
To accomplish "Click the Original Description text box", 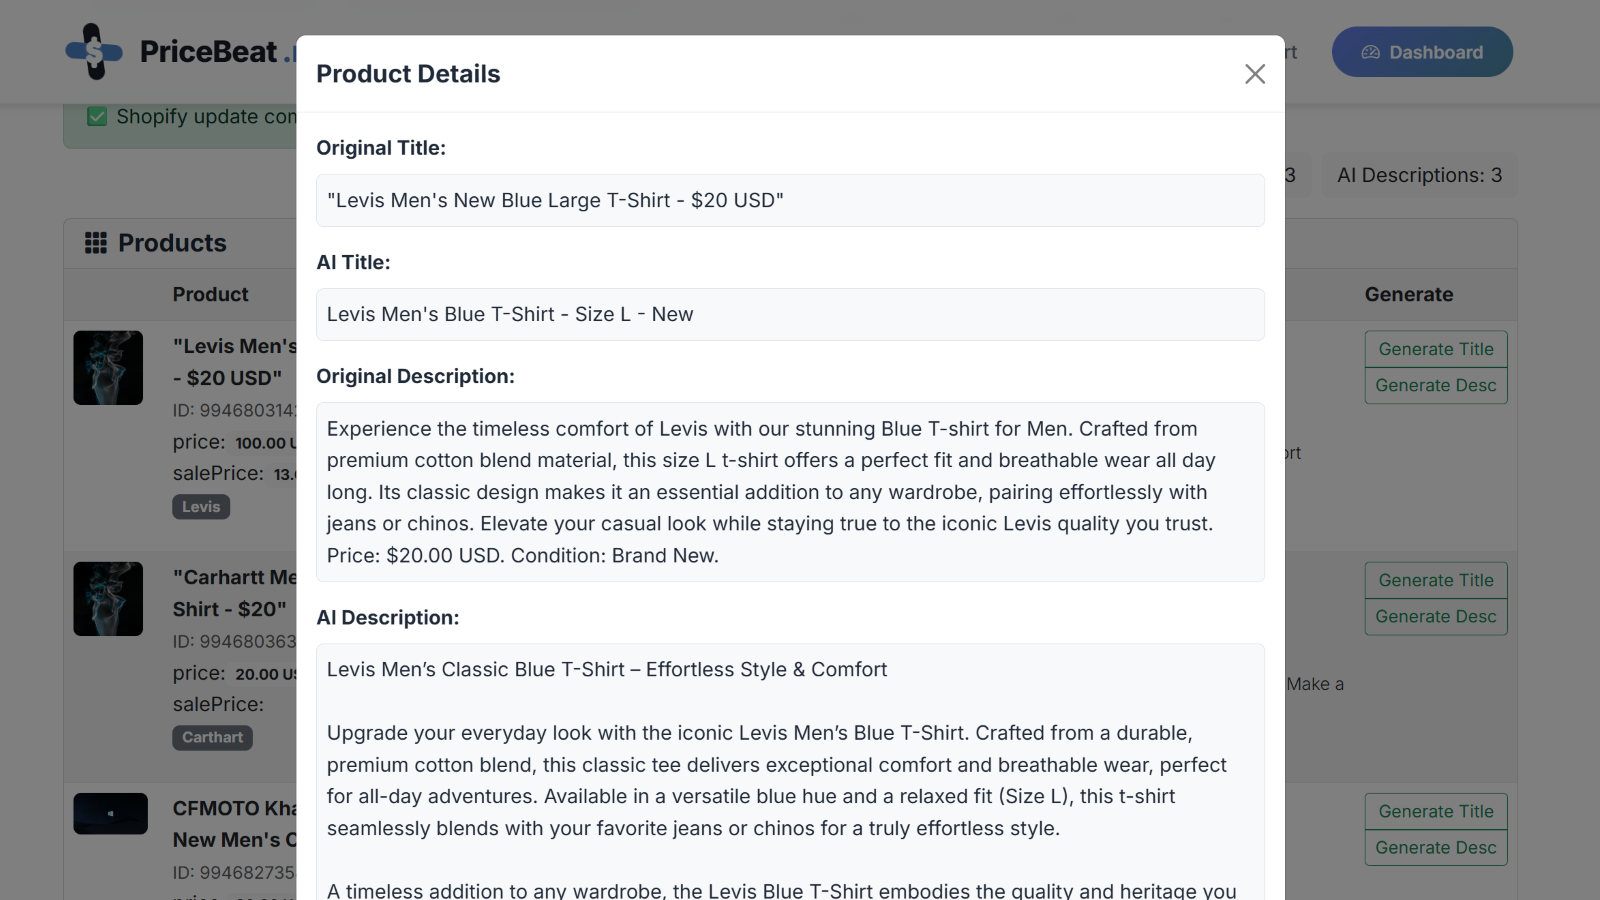I will click(790, 492).
